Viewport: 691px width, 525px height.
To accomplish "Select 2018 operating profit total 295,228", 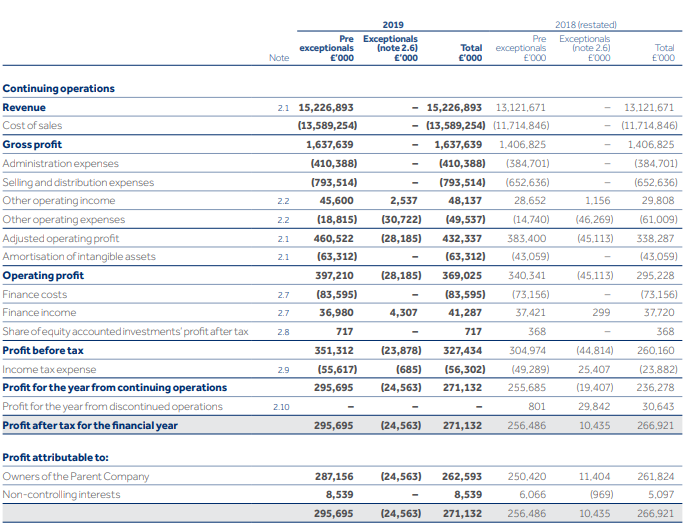I will 655,276.
